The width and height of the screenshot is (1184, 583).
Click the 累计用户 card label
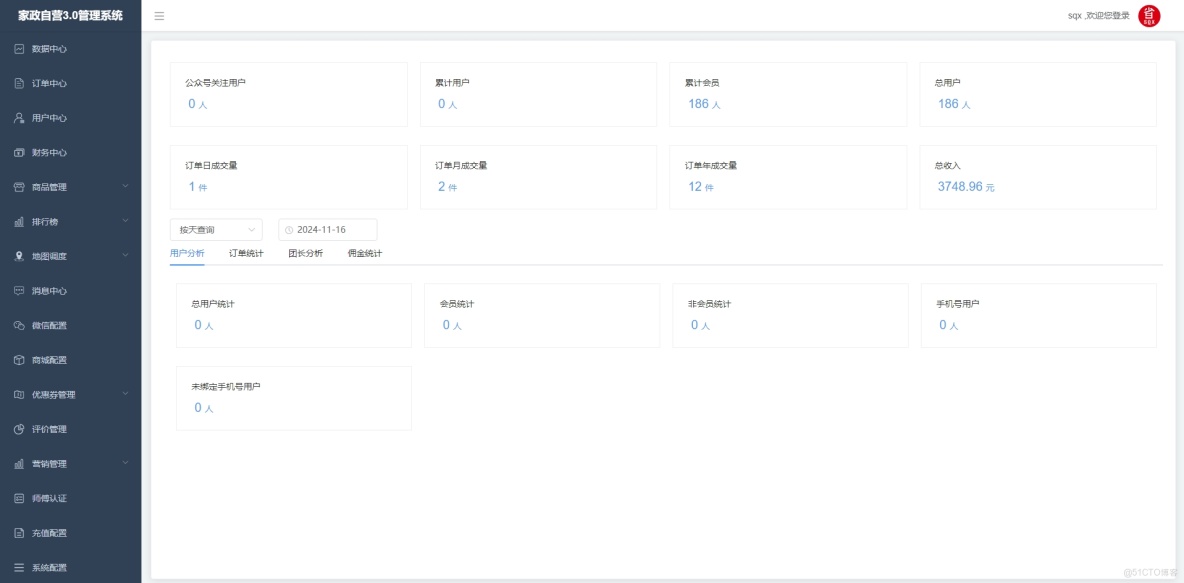point(452,83)
